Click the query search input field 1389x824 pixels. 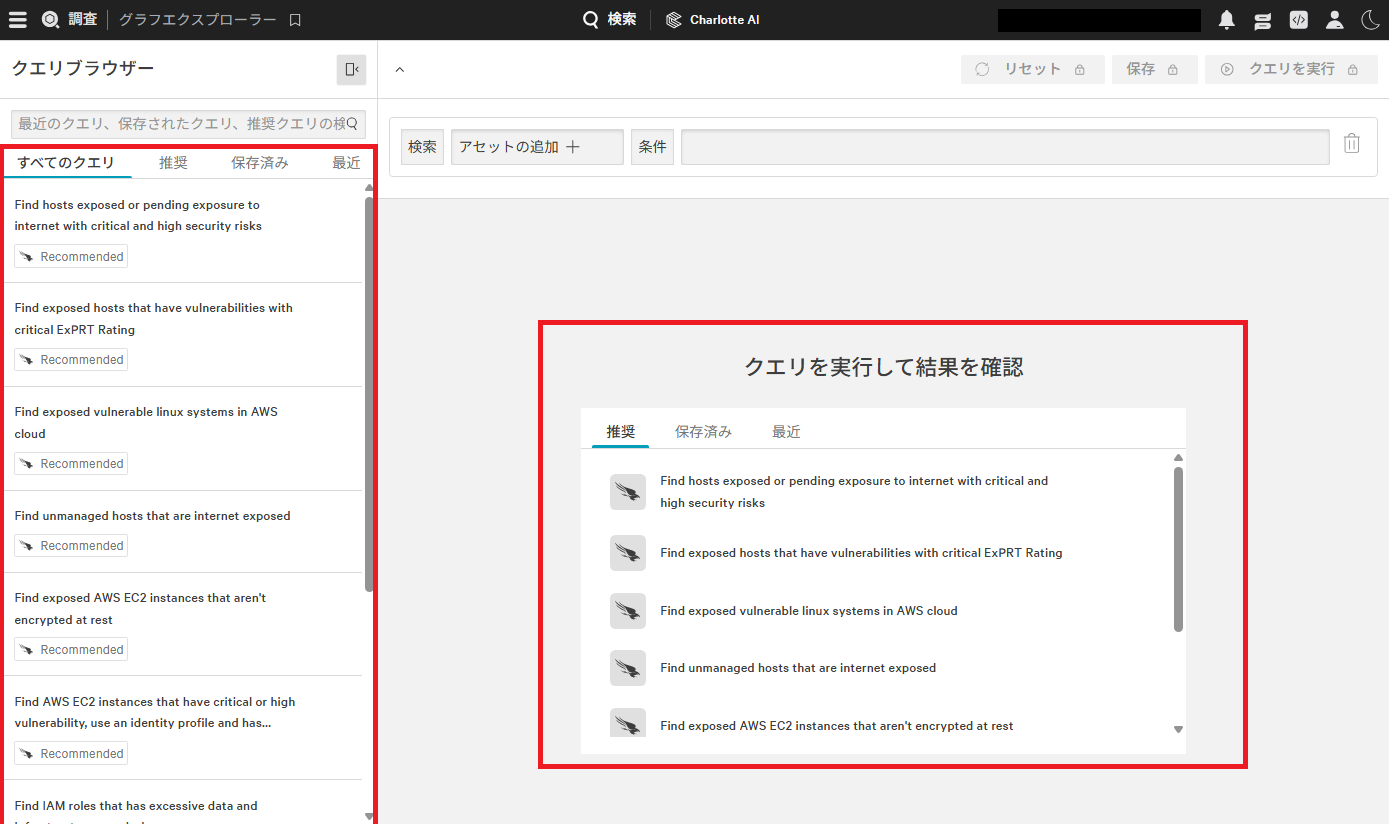click(x=186, y=123)
